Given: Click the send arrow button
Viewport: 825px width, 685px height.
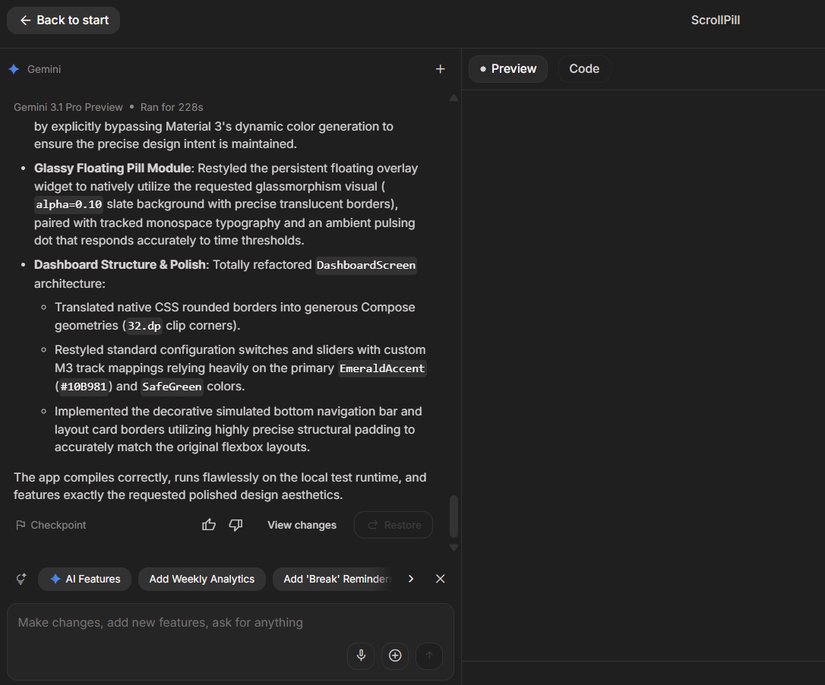Looking at the screenshot, I should [x=429, y=656].
